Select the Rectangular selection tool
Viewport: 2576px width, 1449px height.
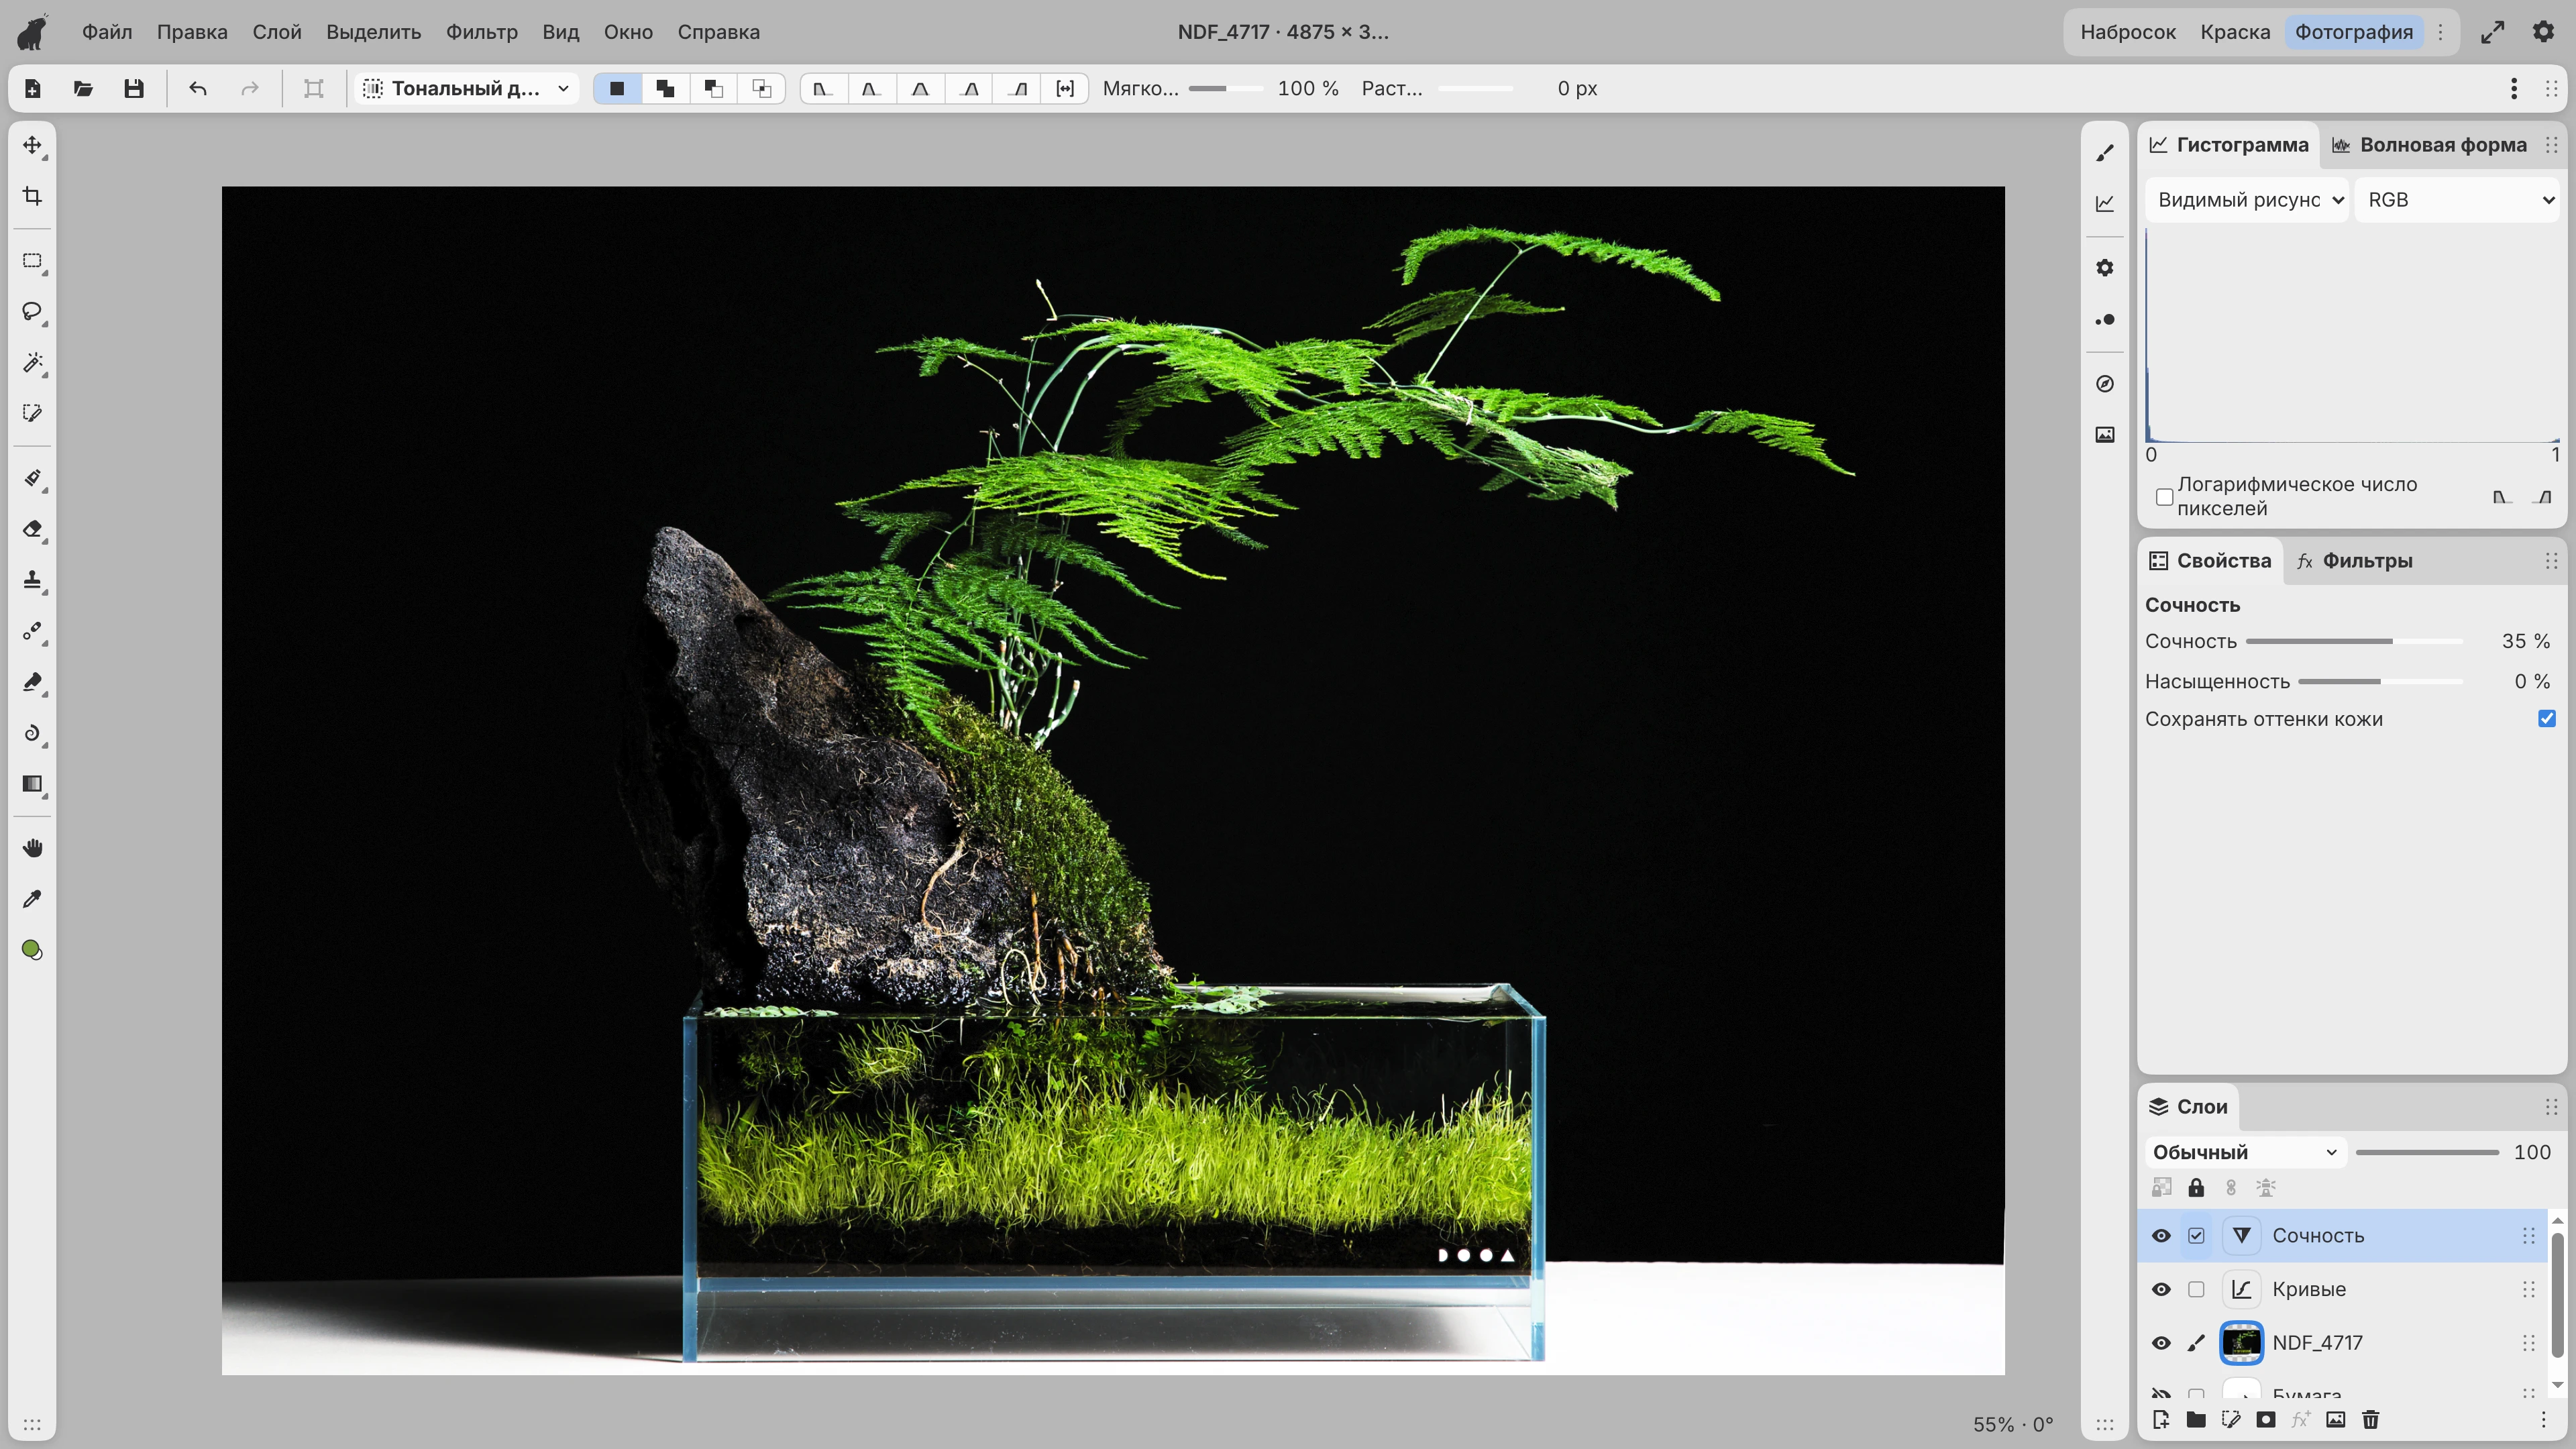point(32,261)
